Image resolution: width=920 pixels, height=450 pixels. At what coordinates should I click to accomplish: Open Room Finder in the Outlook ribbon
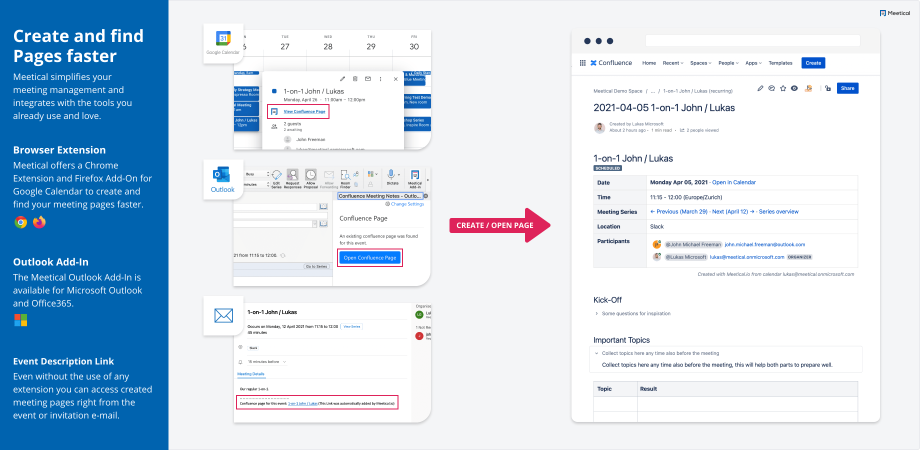point(346,178)
